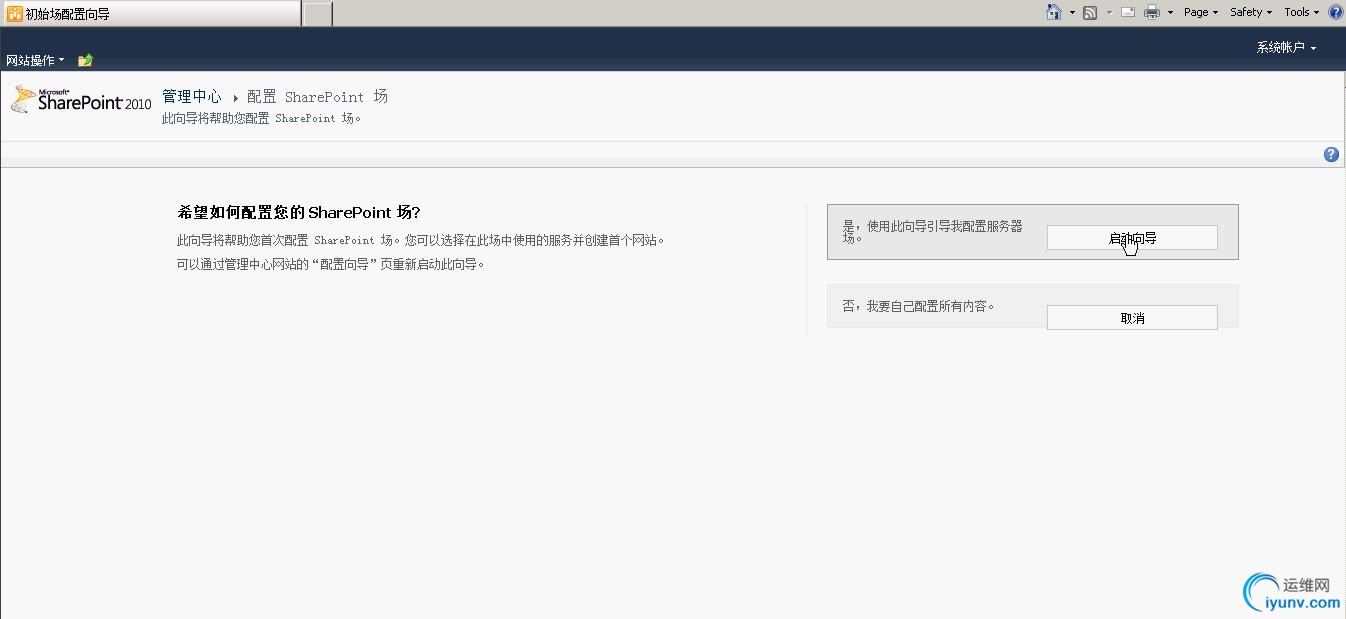
Task: Click the SharePoint 2010 logo
Action: (81, 100)
